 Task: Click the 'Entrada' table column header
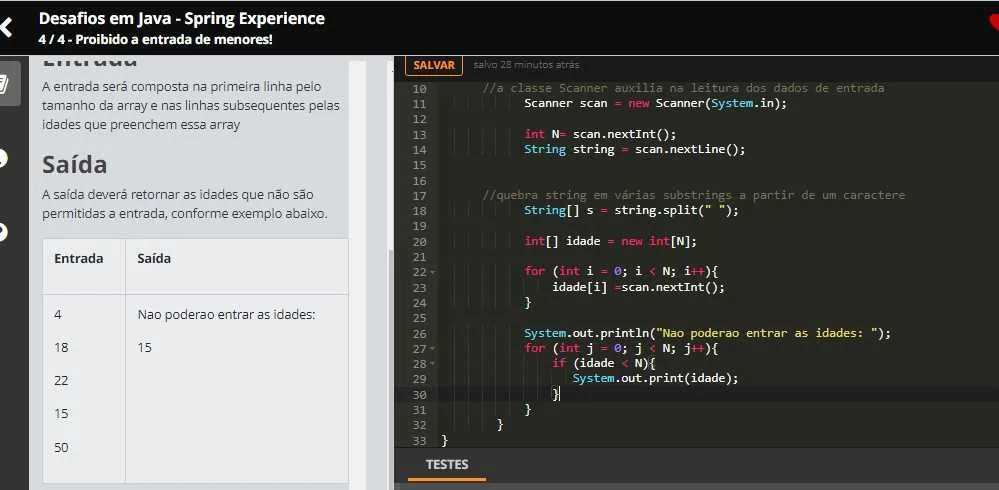tap(78, 259)
